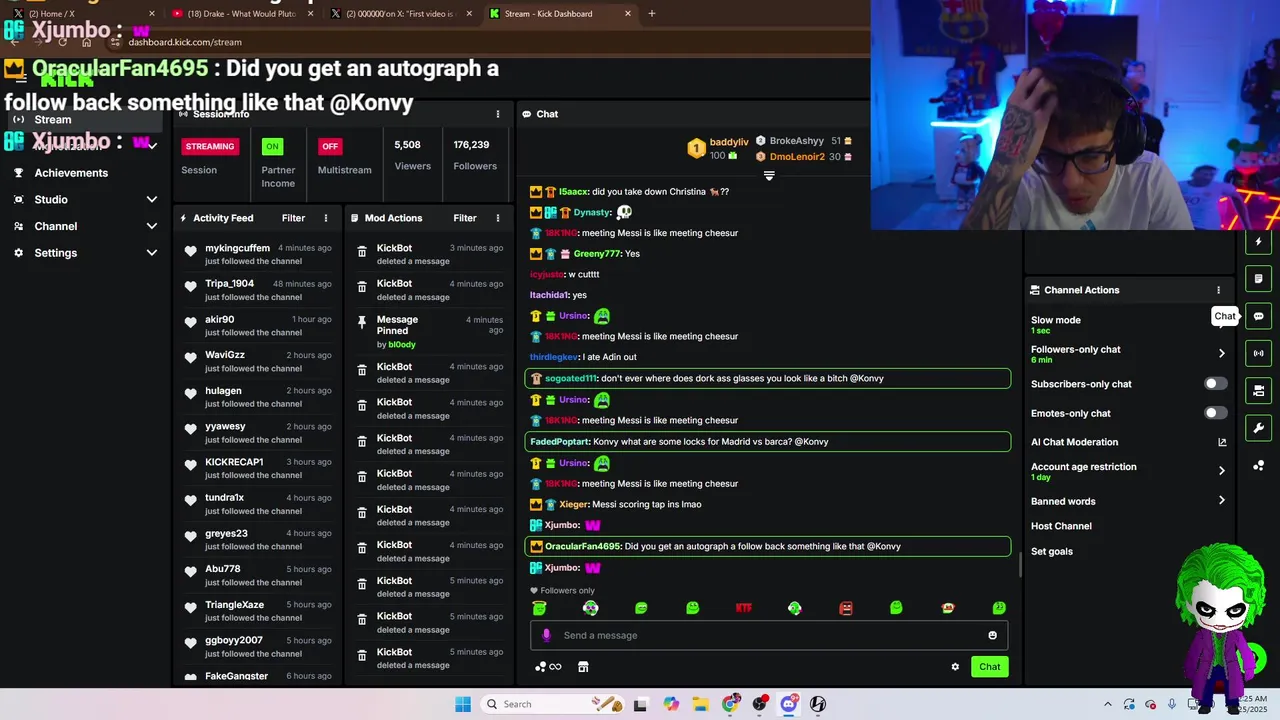This screenshot has width=1280, height=720.
Task: Click the points infinity icon below message box
Action: 548,667
